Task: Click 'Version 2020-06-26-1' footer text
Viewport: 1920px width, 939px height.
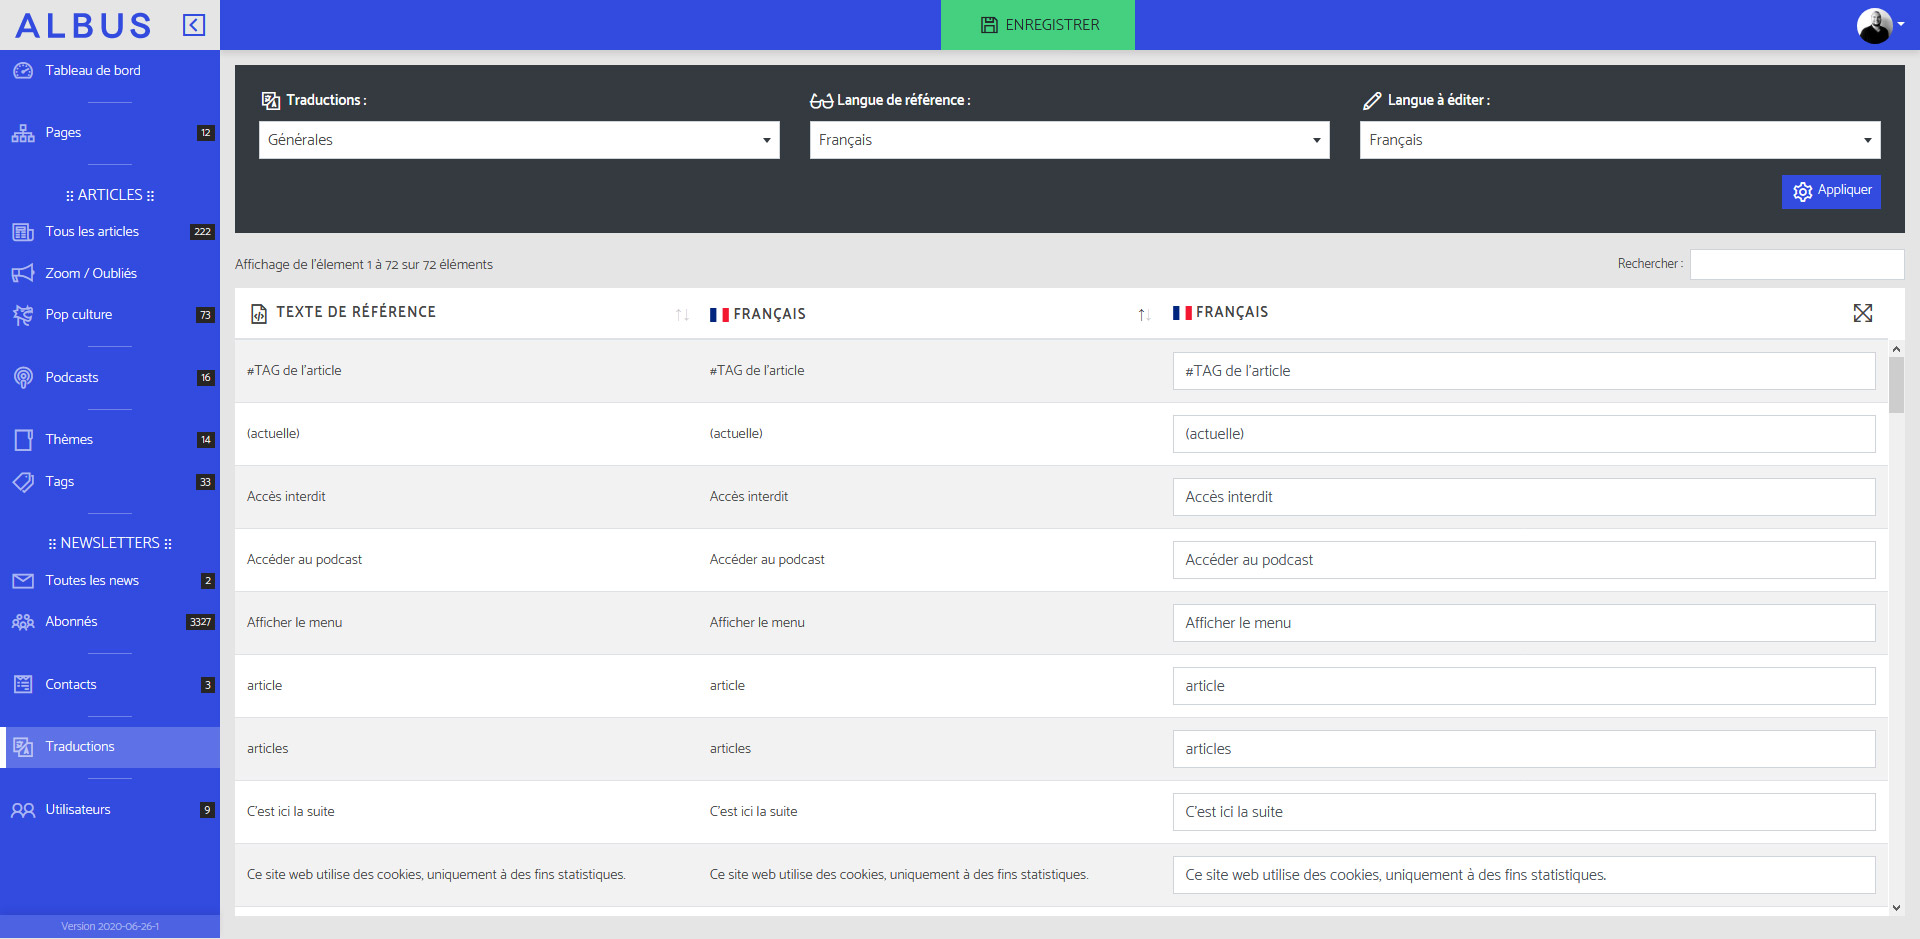Action: click(110, 927)
